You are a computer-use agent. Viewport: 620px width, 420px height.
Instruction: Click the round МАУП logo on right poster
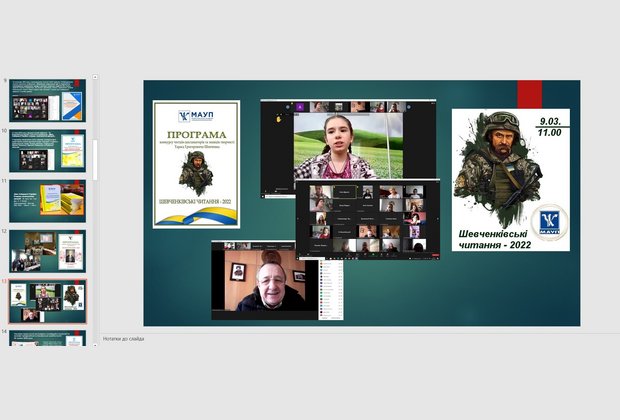[548, 221]
